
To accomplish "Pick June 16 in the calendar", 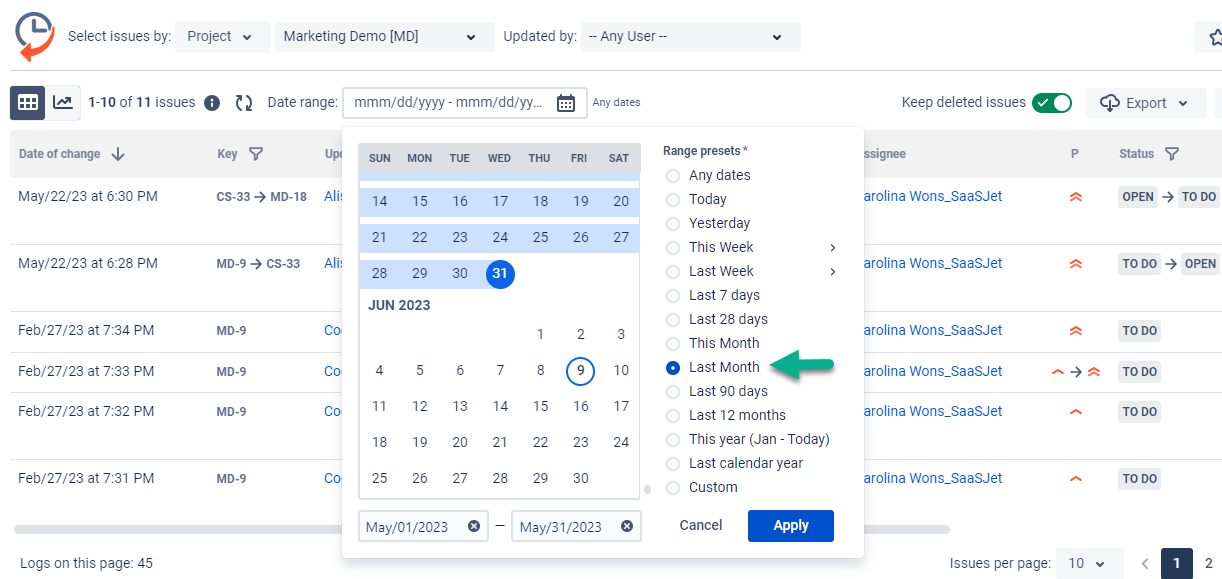I will pyautogui.click(x=580, y=406).
